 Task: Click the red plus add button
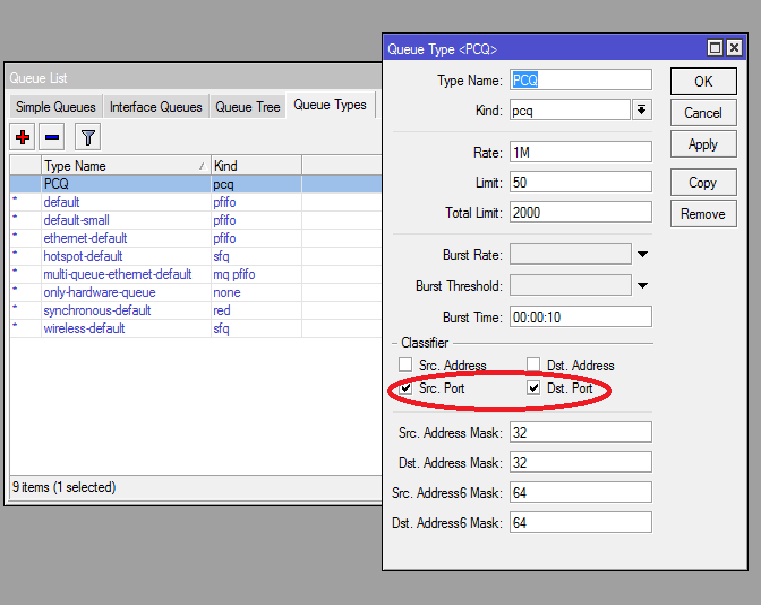coord(22,138)
